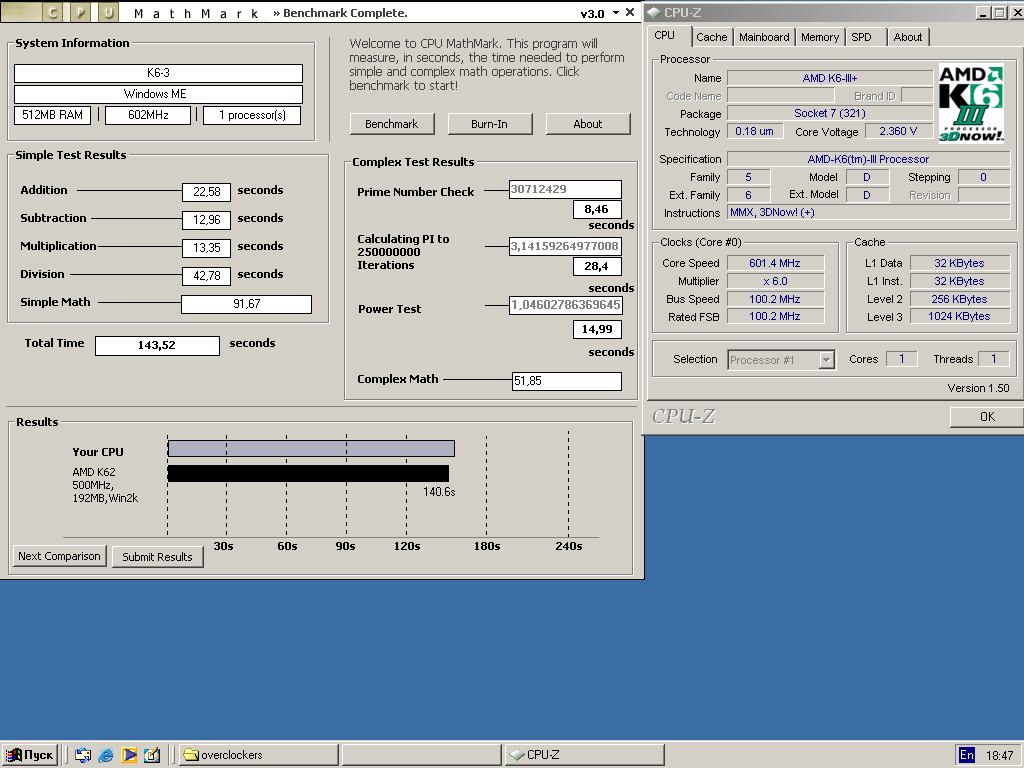The image size is (1024, 768).
Task: Open the MathMark title bar dropdown arrow
Action: tap(616, 12)
